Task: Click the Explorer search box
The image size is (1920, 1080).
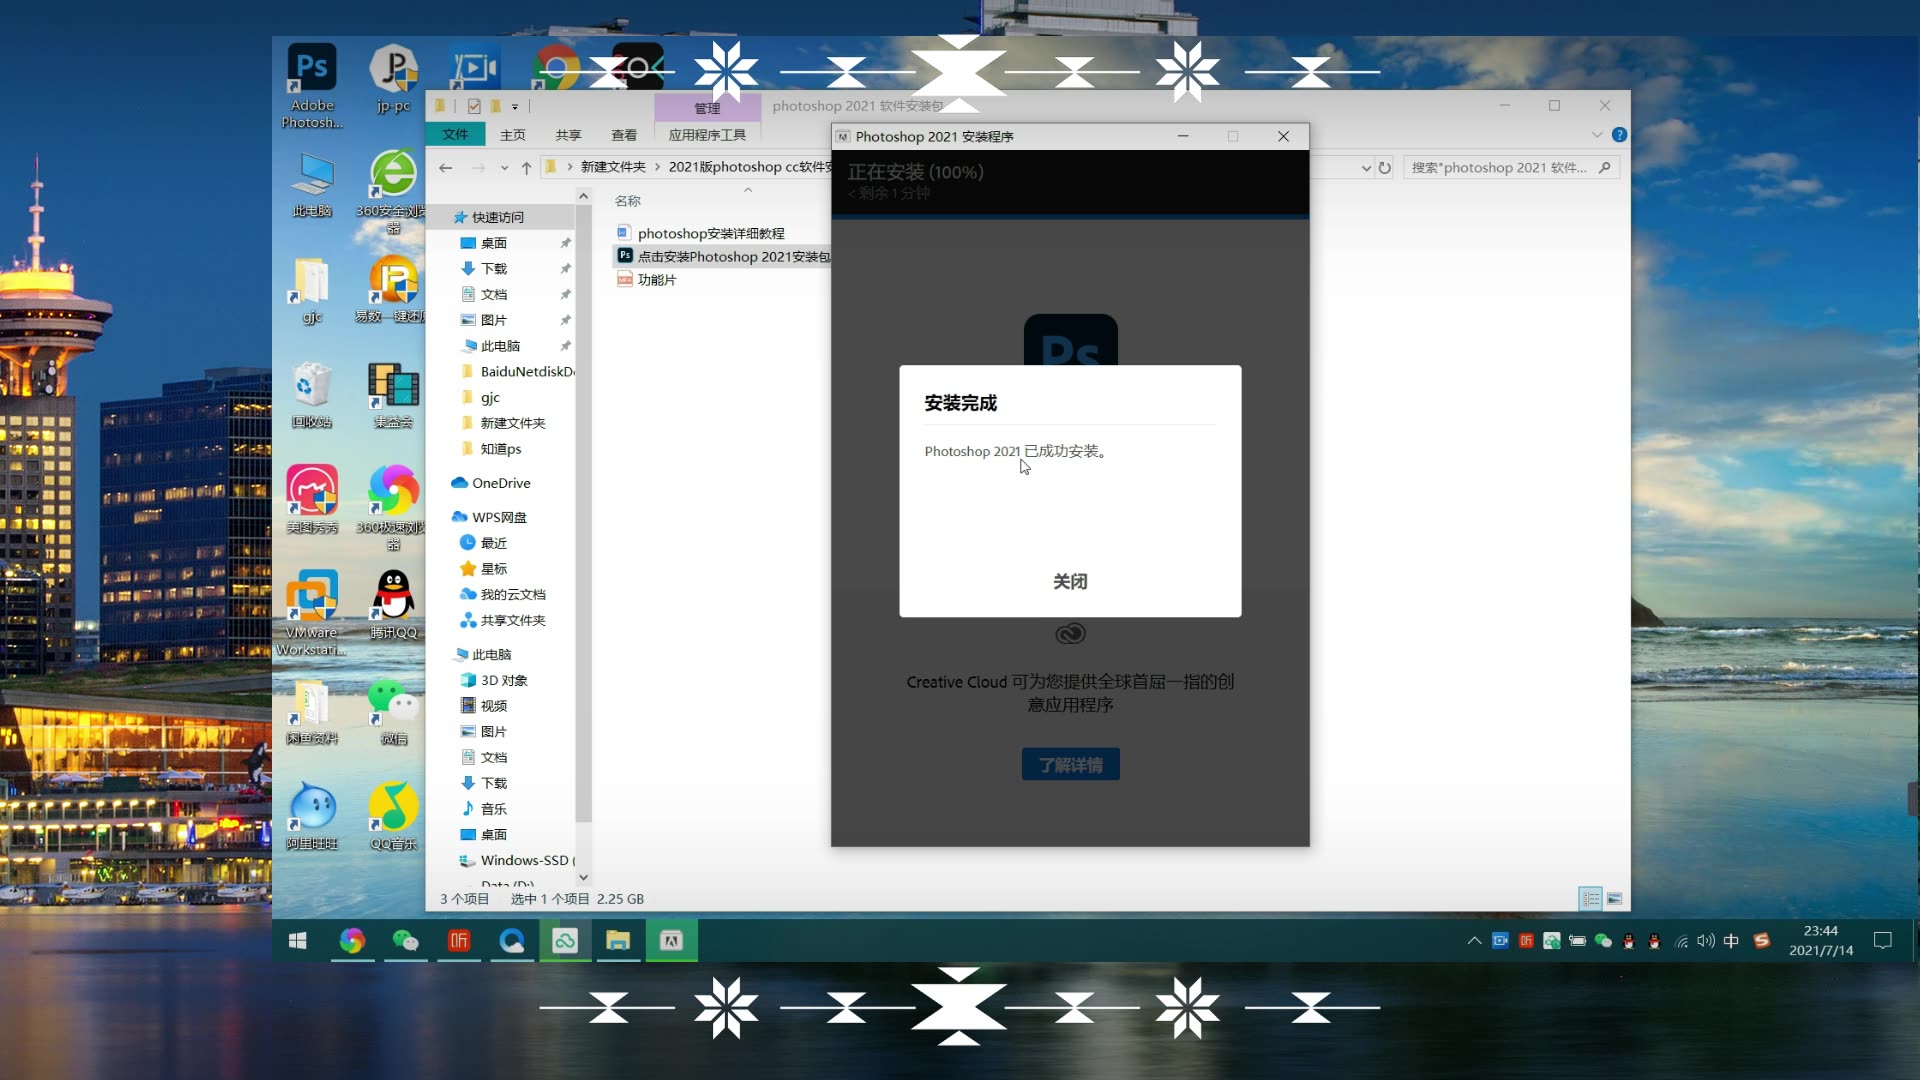Action: click(x=1510, y=168)
